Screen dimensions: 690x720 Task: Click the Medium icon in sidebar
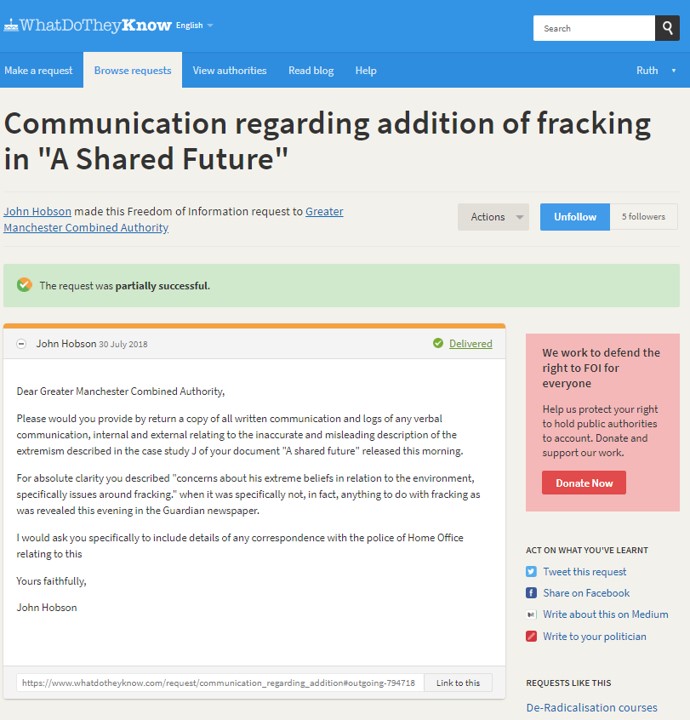[x=531, y=615]
